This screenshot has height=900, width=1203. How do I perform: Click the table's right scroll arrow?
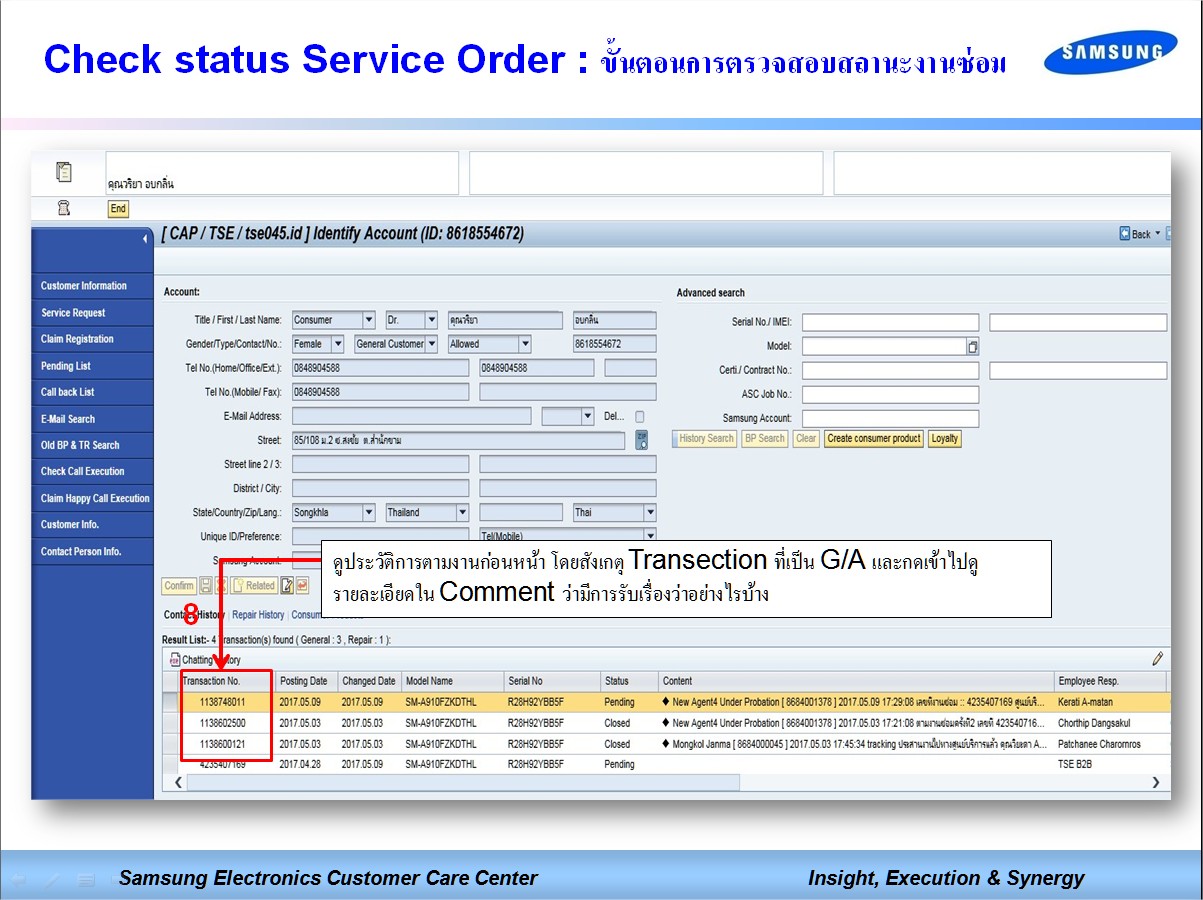[x=1156, y=782]
